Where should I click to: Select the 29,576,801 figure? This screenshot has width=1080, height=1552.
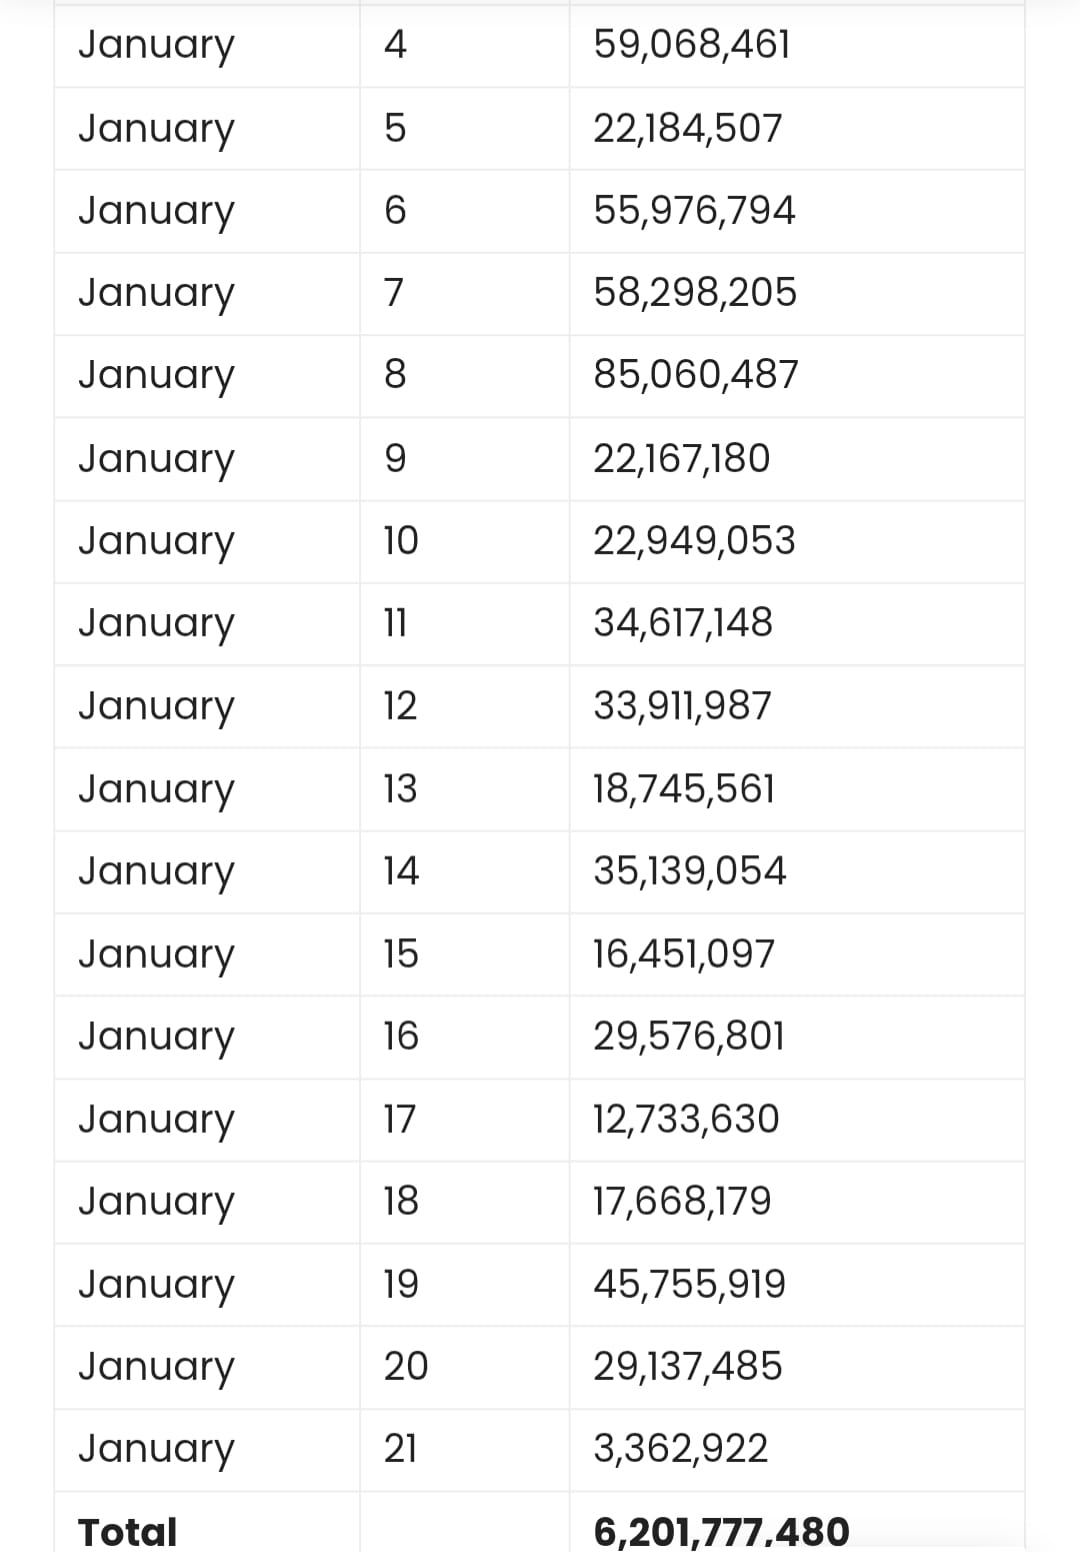[689, 1035]
